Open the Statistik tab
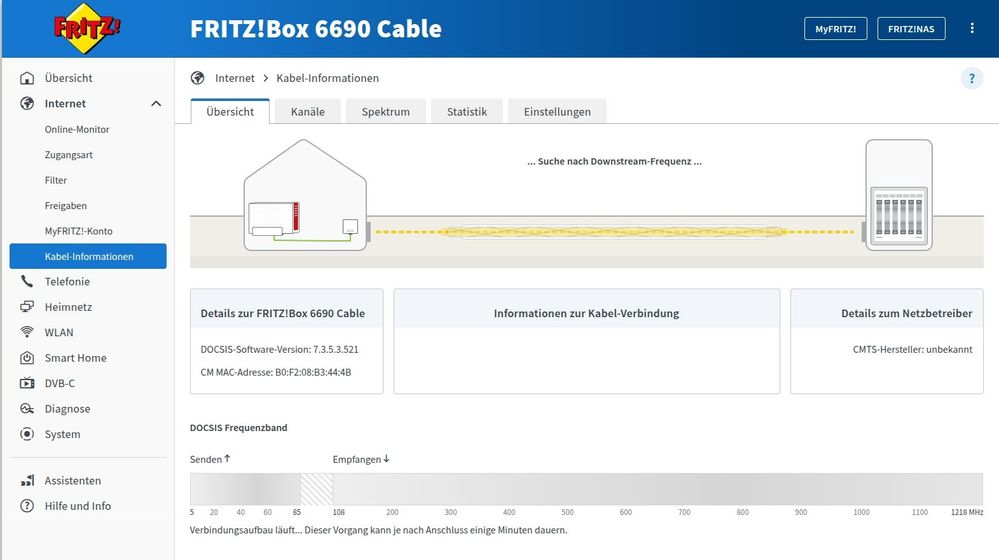Image resolution: width=999 pixels, height=560 pixels. coord(466,112)
